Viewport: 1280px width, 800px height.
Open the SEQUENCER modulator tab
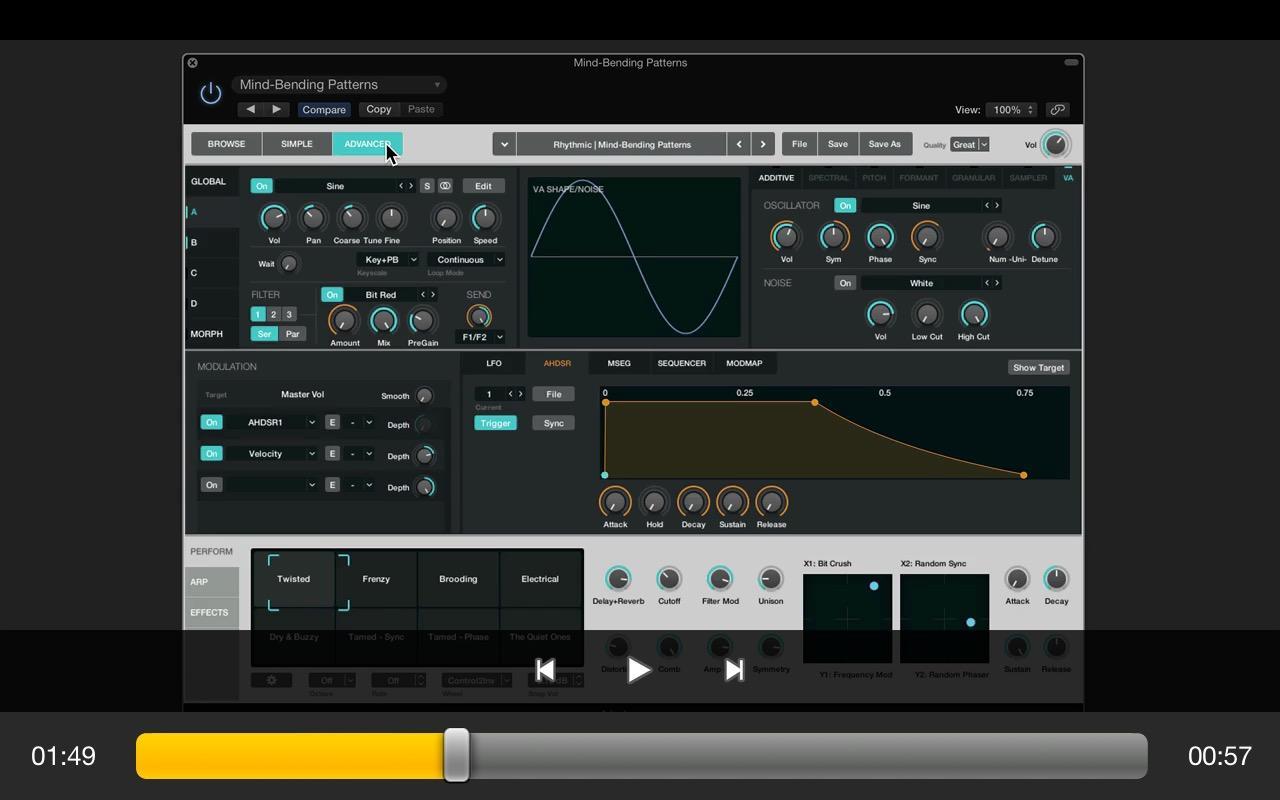(x=682, y=363)
